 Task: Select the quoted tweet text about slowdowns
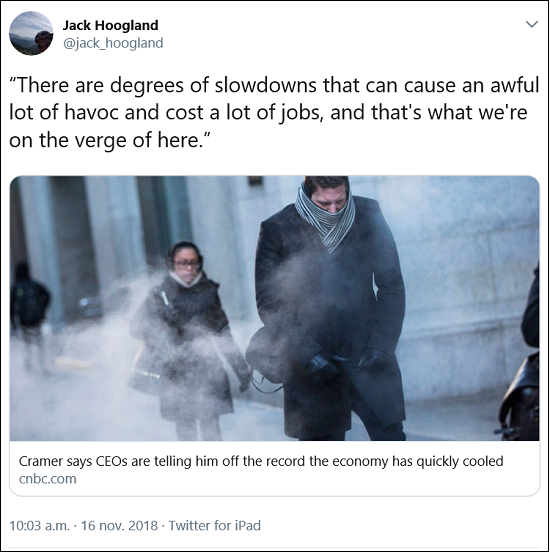(x=274, y=113)
